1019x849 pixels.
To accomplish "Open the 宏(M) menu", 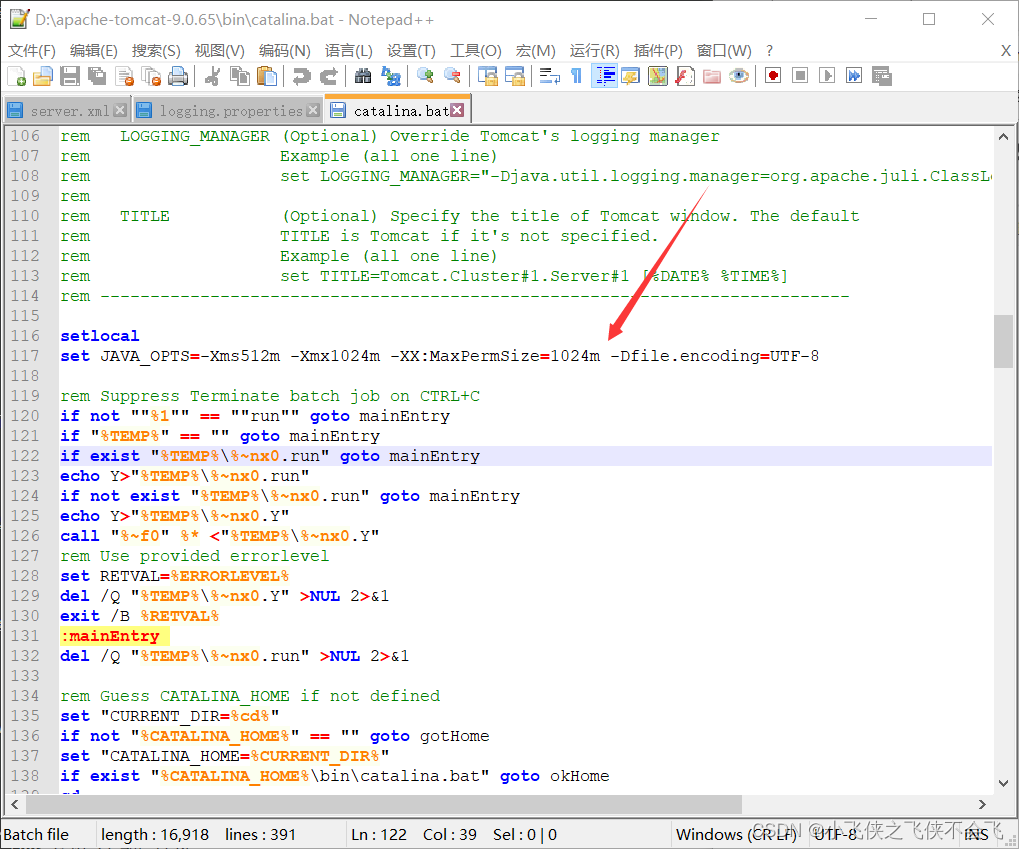I will [535, 51].
